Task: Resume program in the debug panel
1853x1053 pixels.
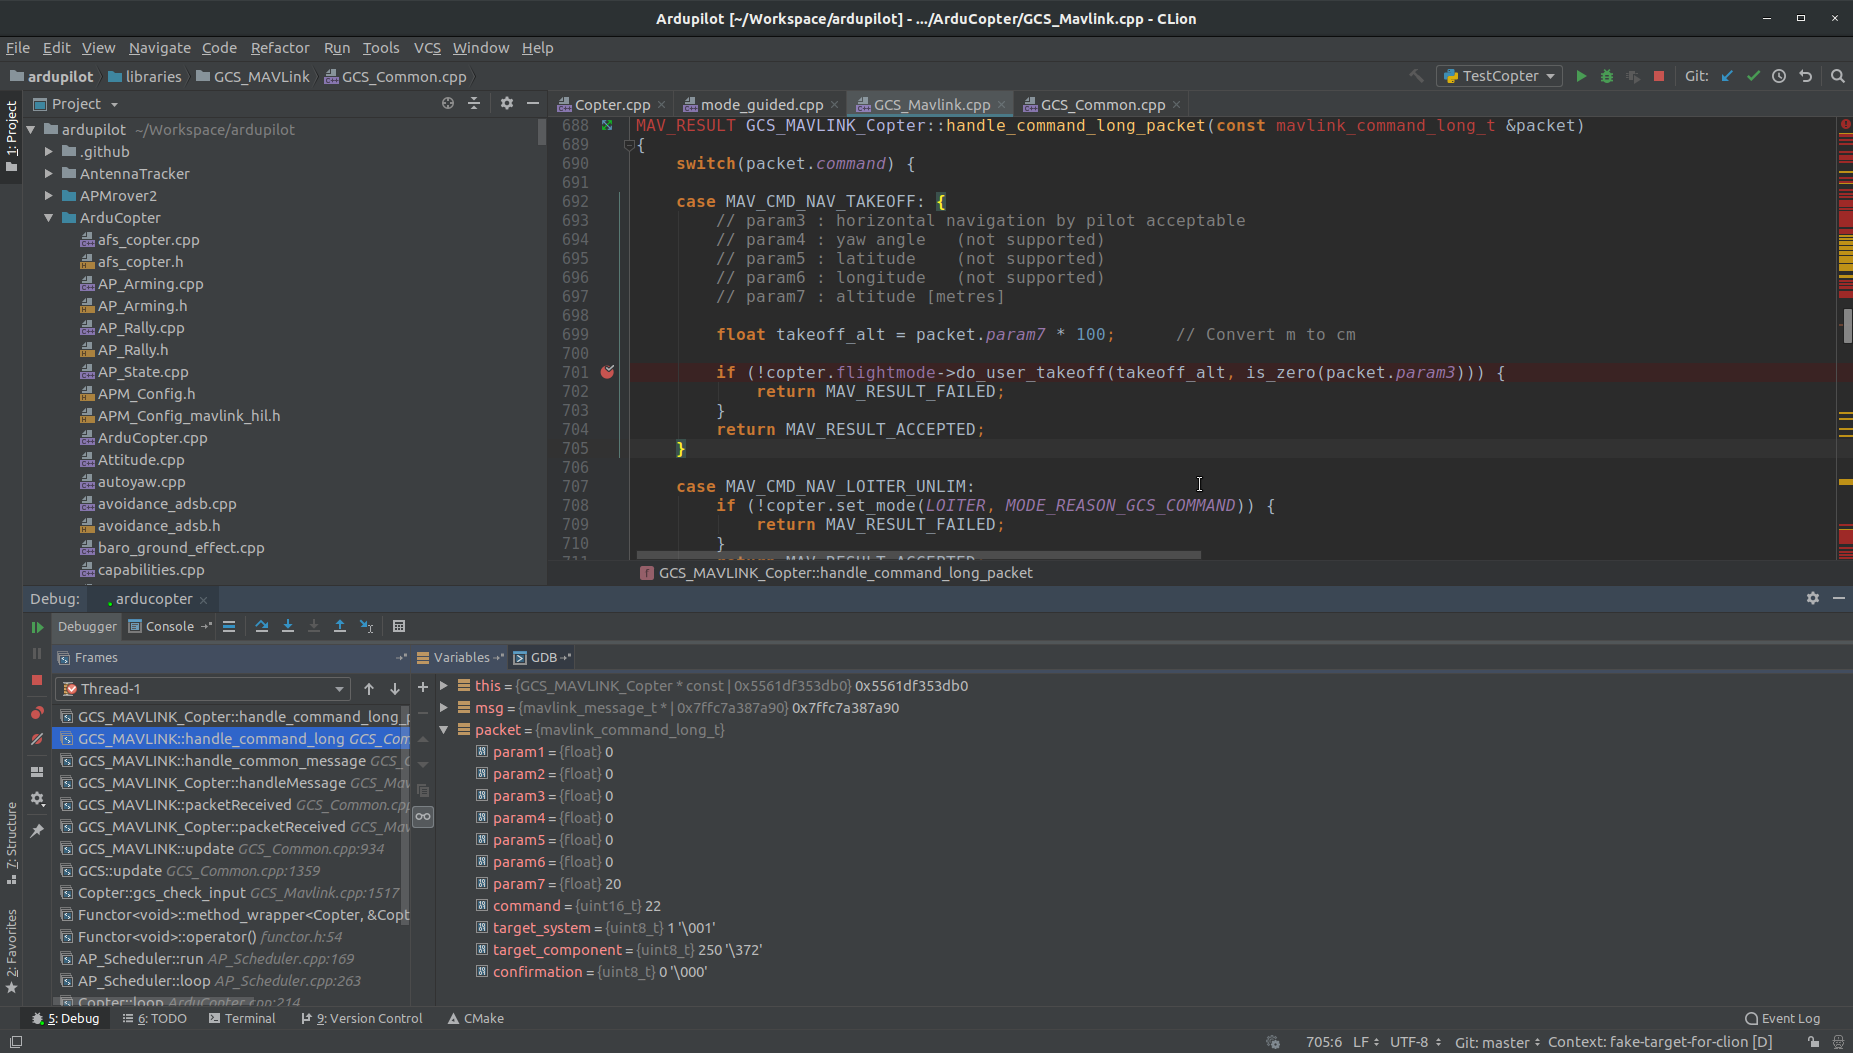Action: pos(37,627)
